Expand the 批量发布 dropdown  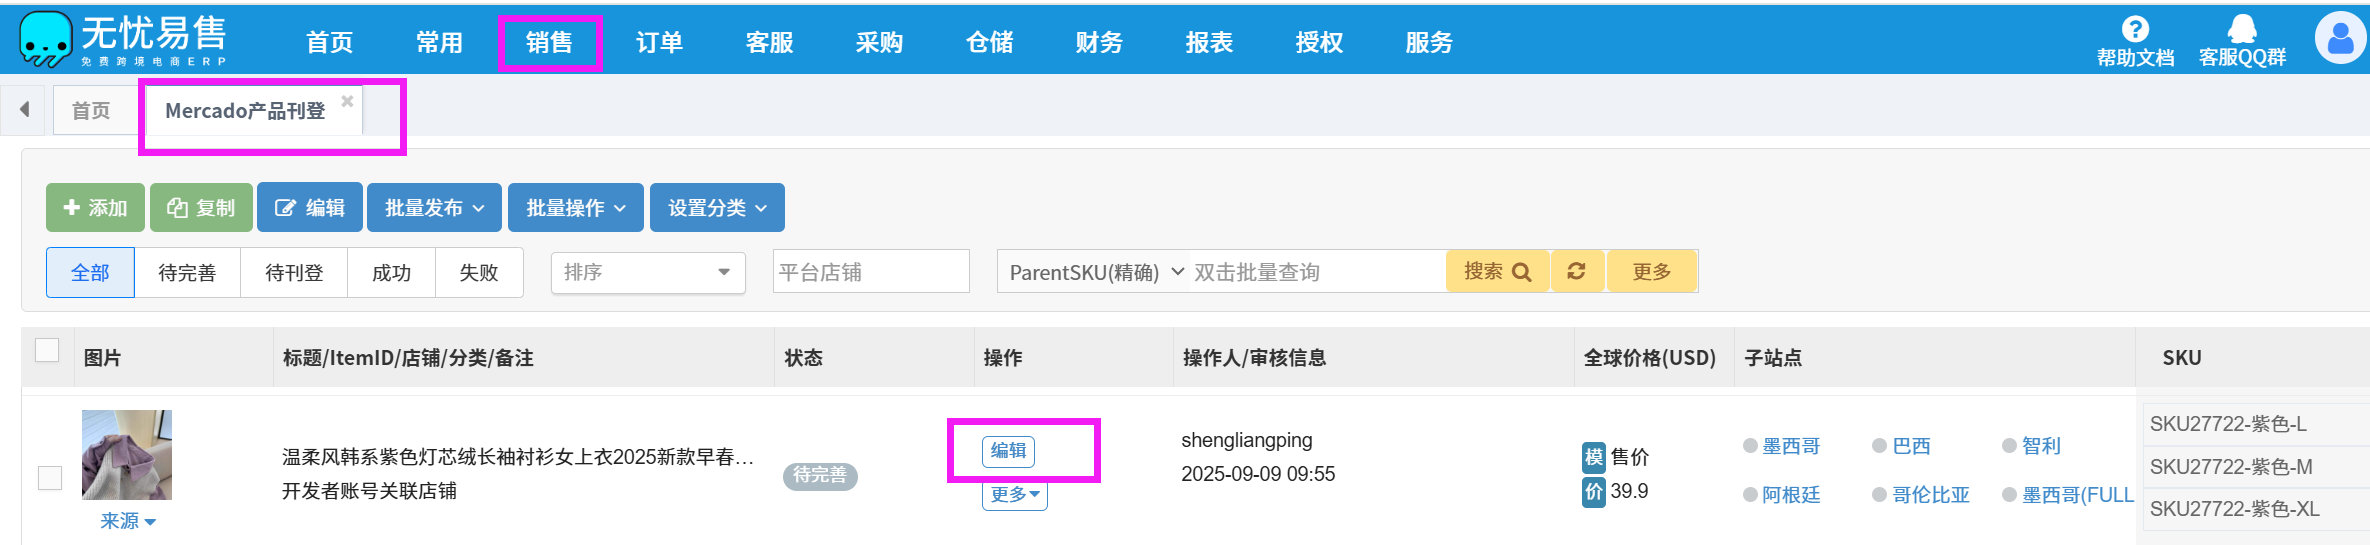tap(435, 207)
